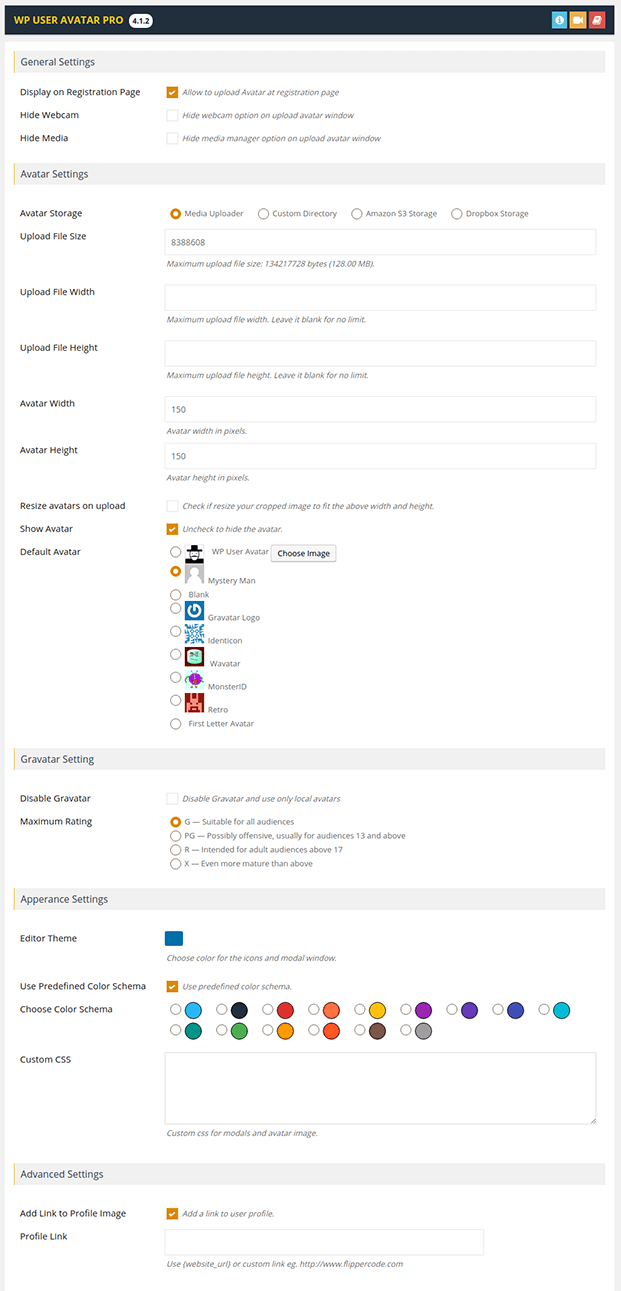Disable avatar upload at registration page
Viewport: 621px width, 1291px height.
click(170, 91)
